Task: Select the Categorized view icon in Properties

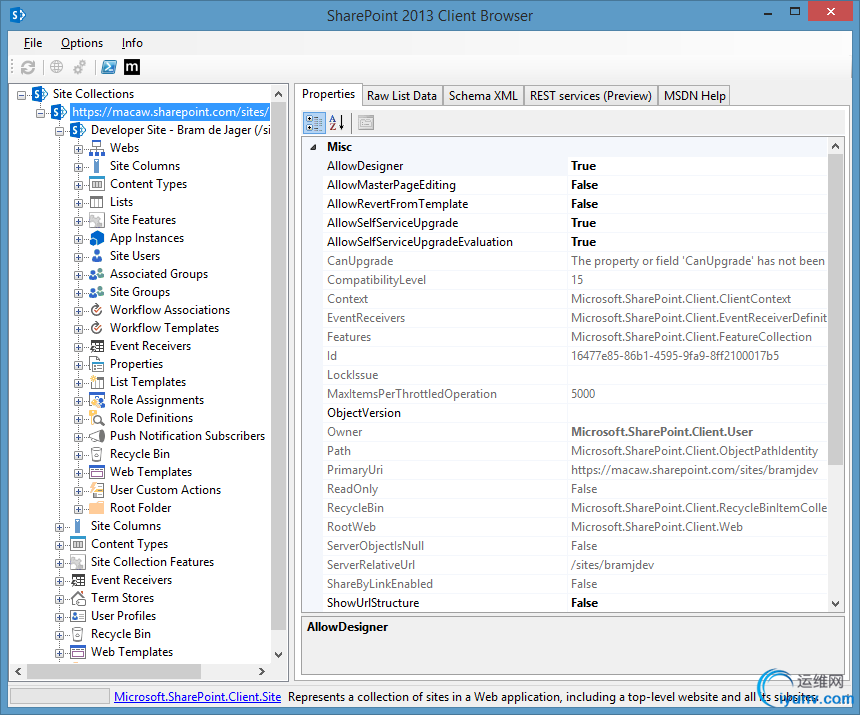Action: 314,123
